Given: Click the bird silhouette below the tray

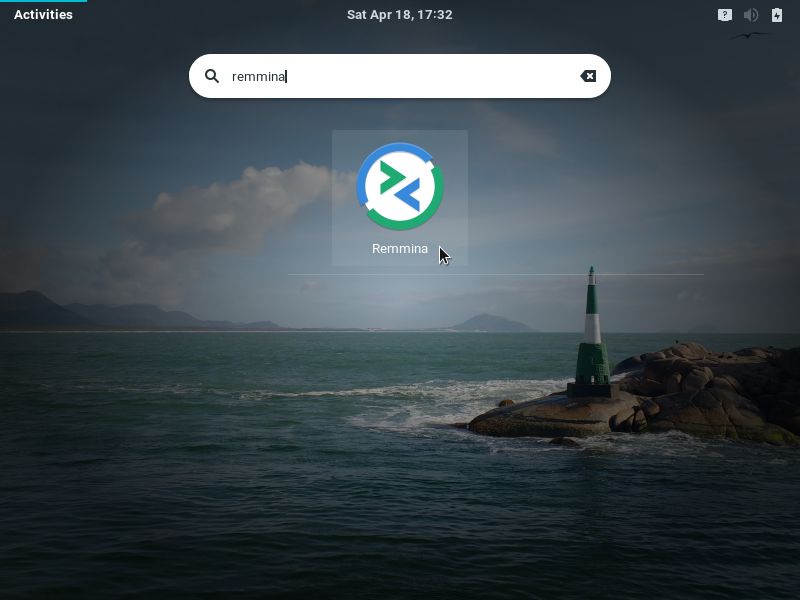Looking at the screenshot, I should (x=750, y=36).
